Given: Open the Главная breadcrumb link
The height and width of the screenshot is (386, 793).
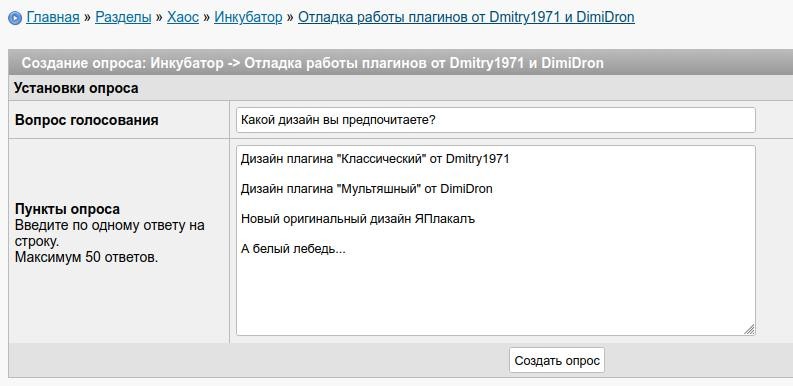Looking at the screenshot, I should click(53, 18).
